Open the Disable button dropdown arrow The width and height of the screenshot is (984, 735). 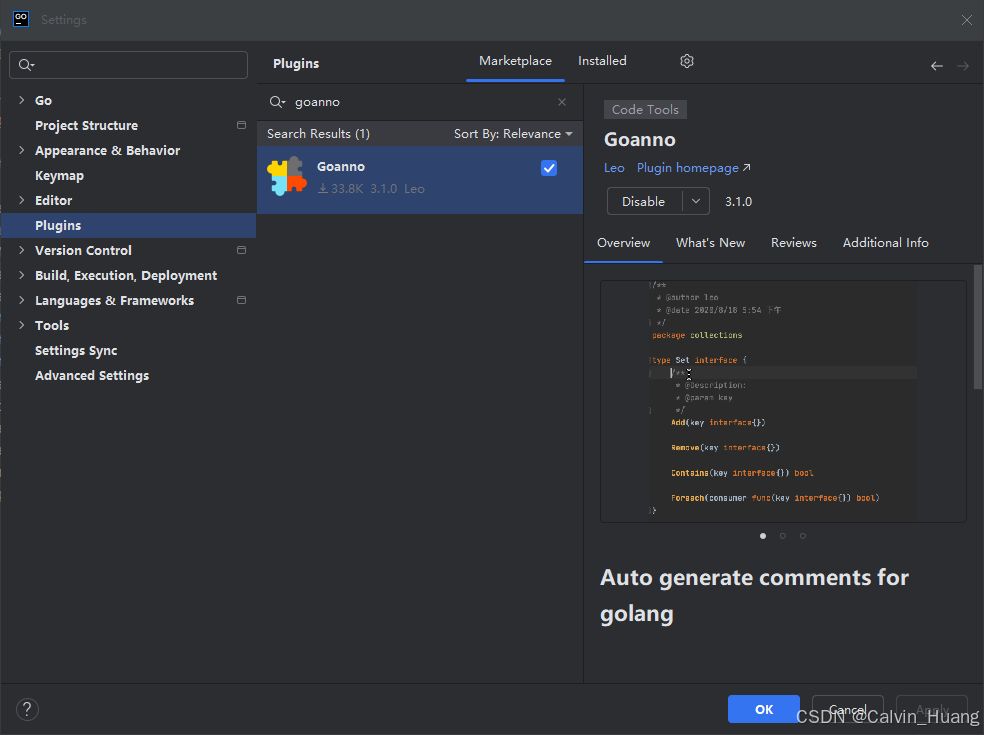point(695,201)
